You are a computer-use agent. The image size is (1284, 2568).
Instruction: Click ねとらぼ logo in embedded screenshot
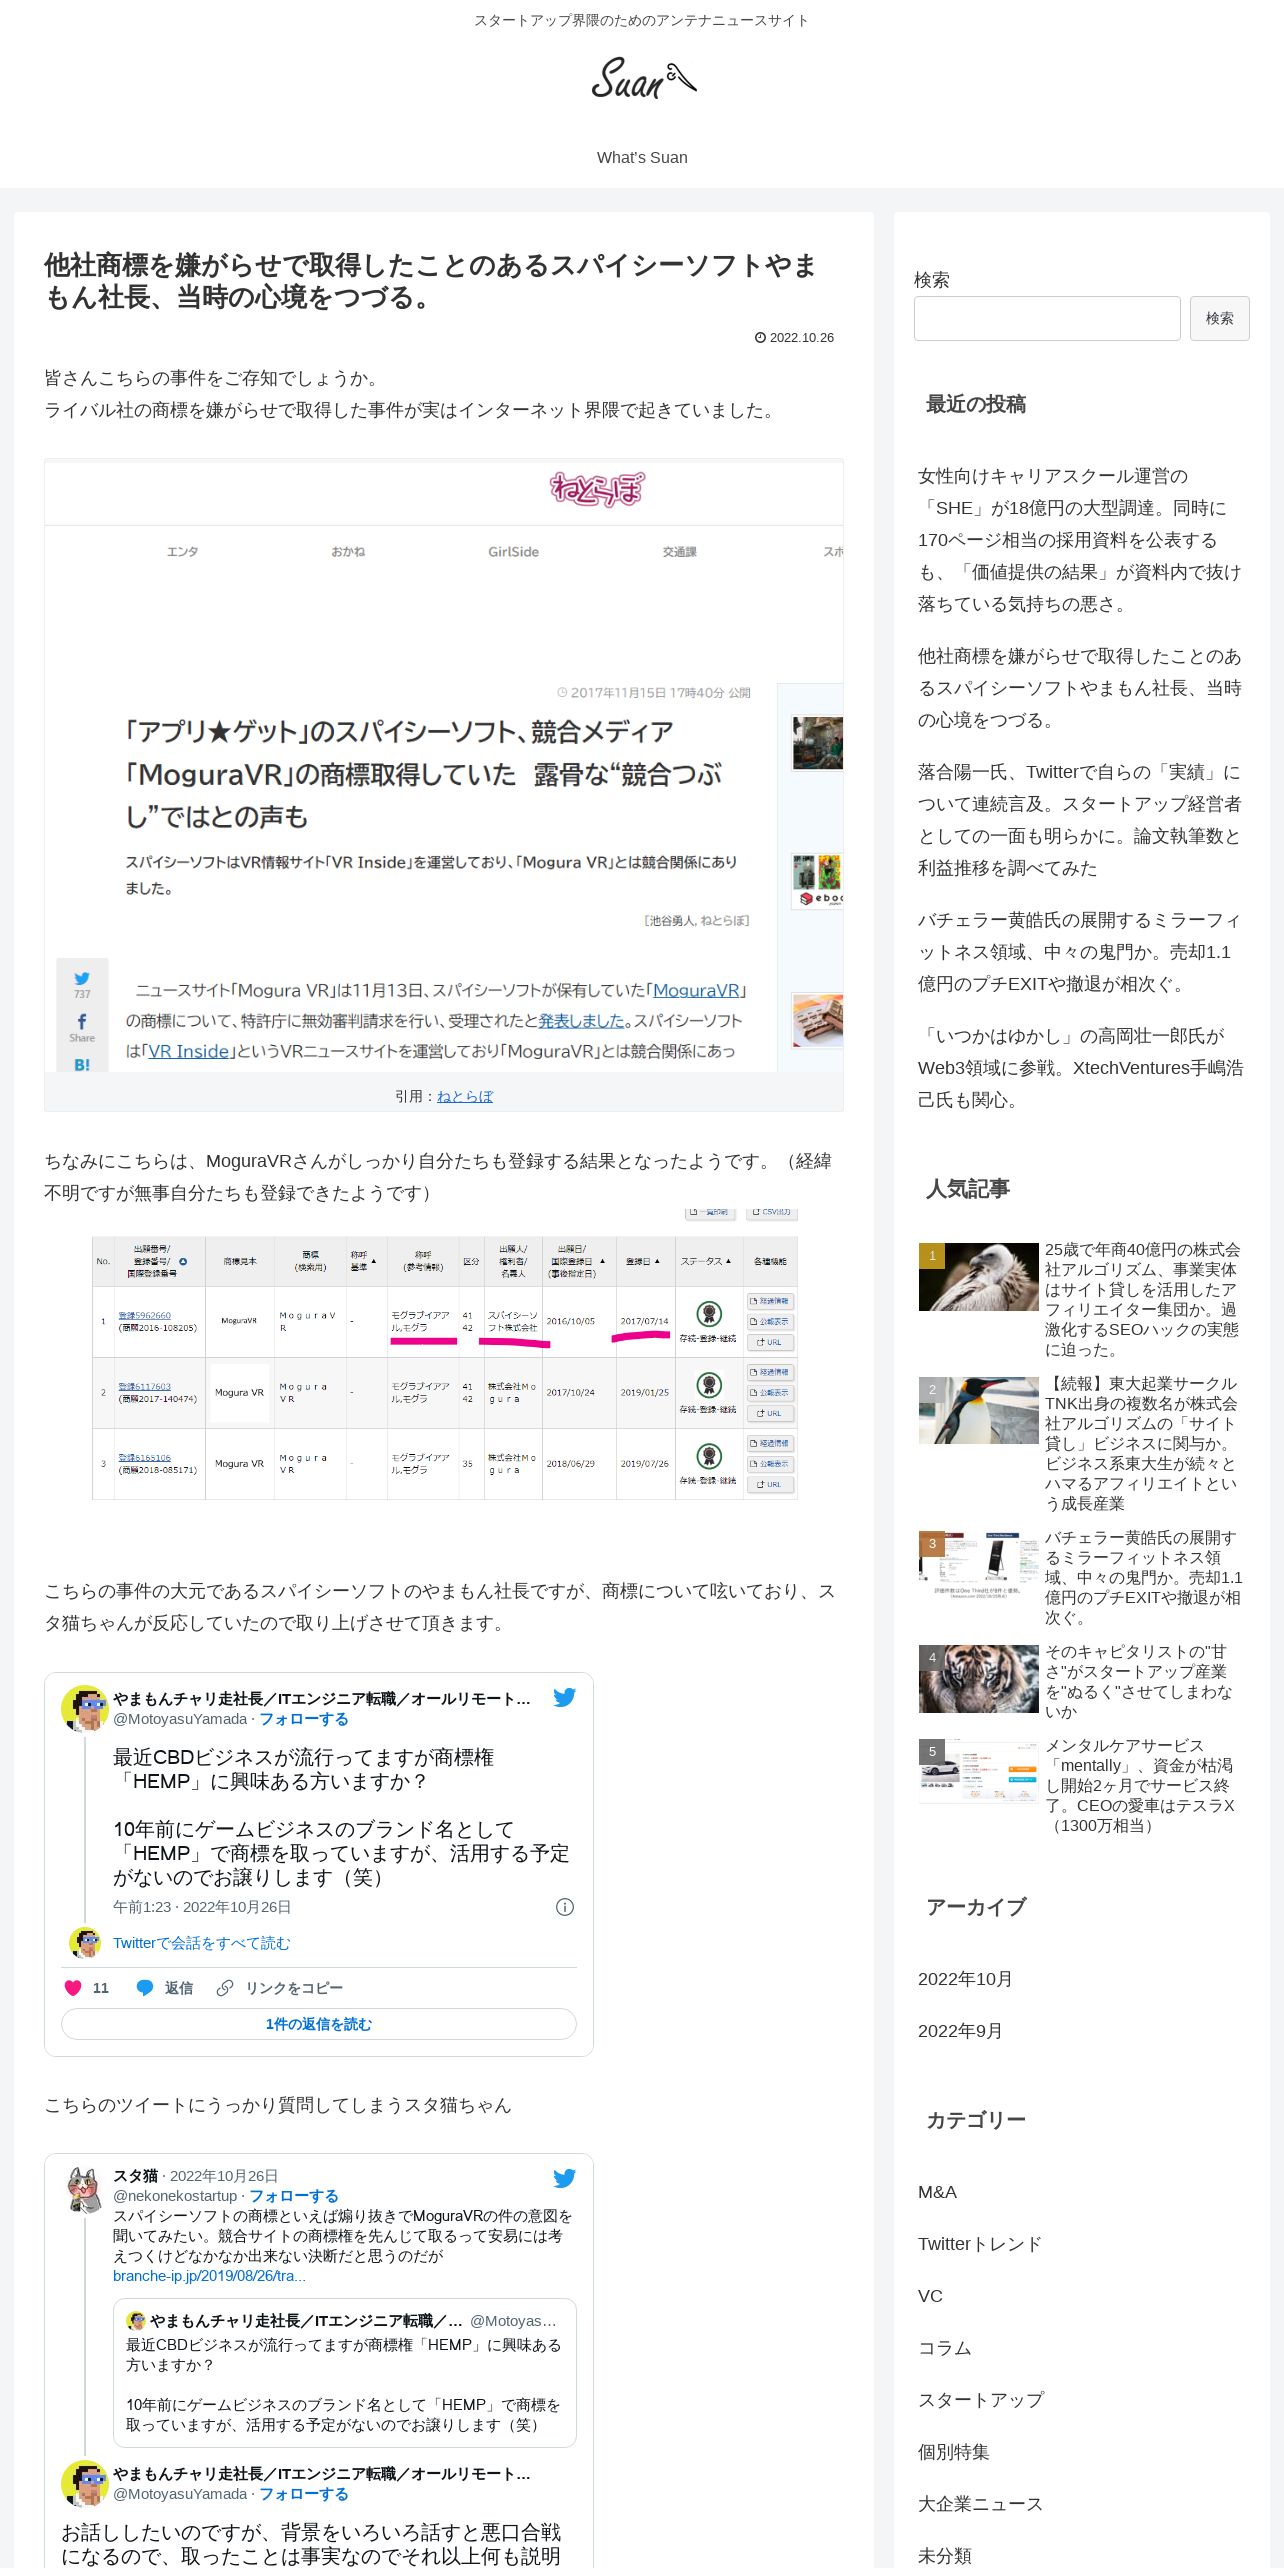[597, 489]
